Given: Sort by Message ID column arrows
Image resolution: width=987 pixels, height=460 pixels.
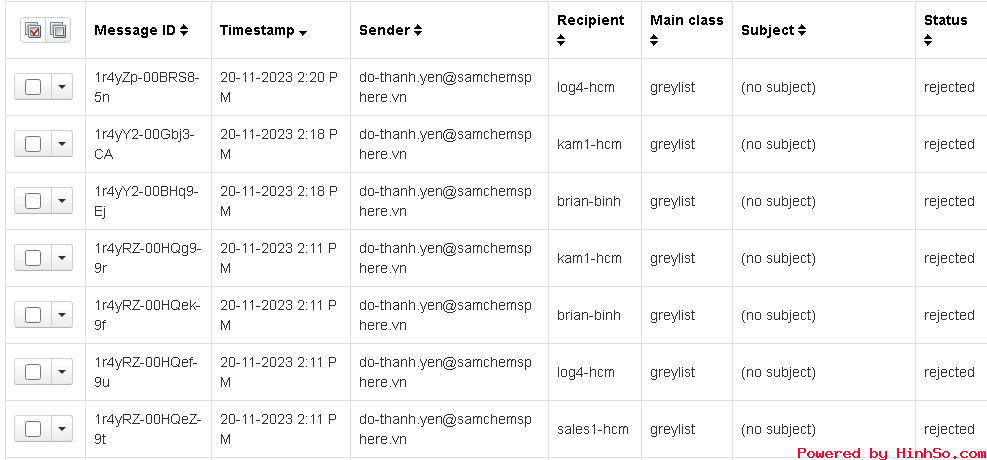Looking at the screenshot, I should click(184, 30).
